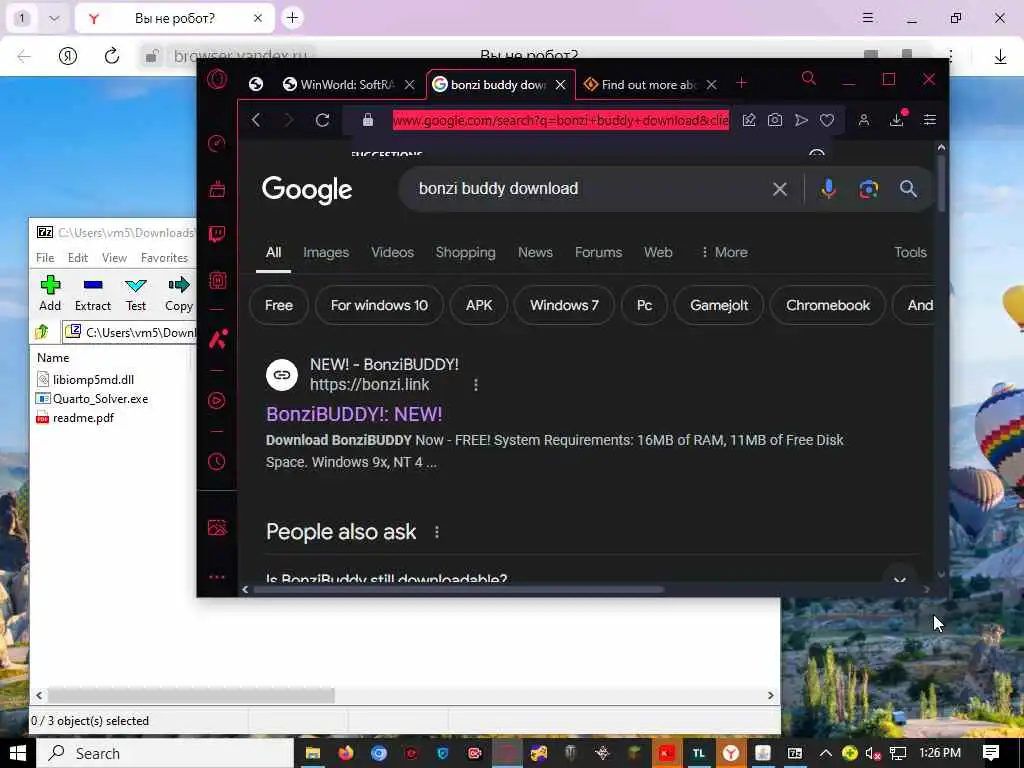
Task: Open the three-dot sidebar setup in Opera
Action: coord(217,577)
